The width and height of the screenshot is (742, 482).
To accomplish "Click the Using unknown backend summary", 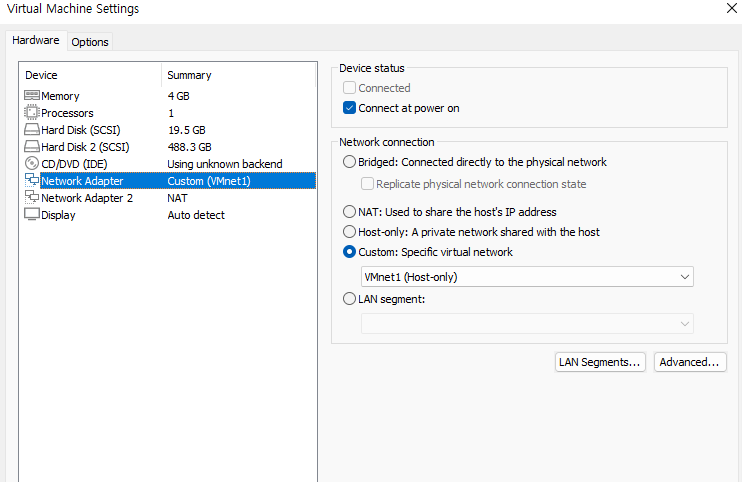I will pyautogui.click(x=225, y=164).
